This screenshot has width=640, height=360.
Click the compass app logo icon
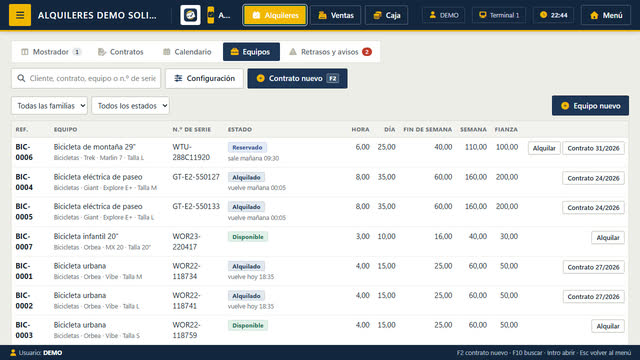pos(190,15)
